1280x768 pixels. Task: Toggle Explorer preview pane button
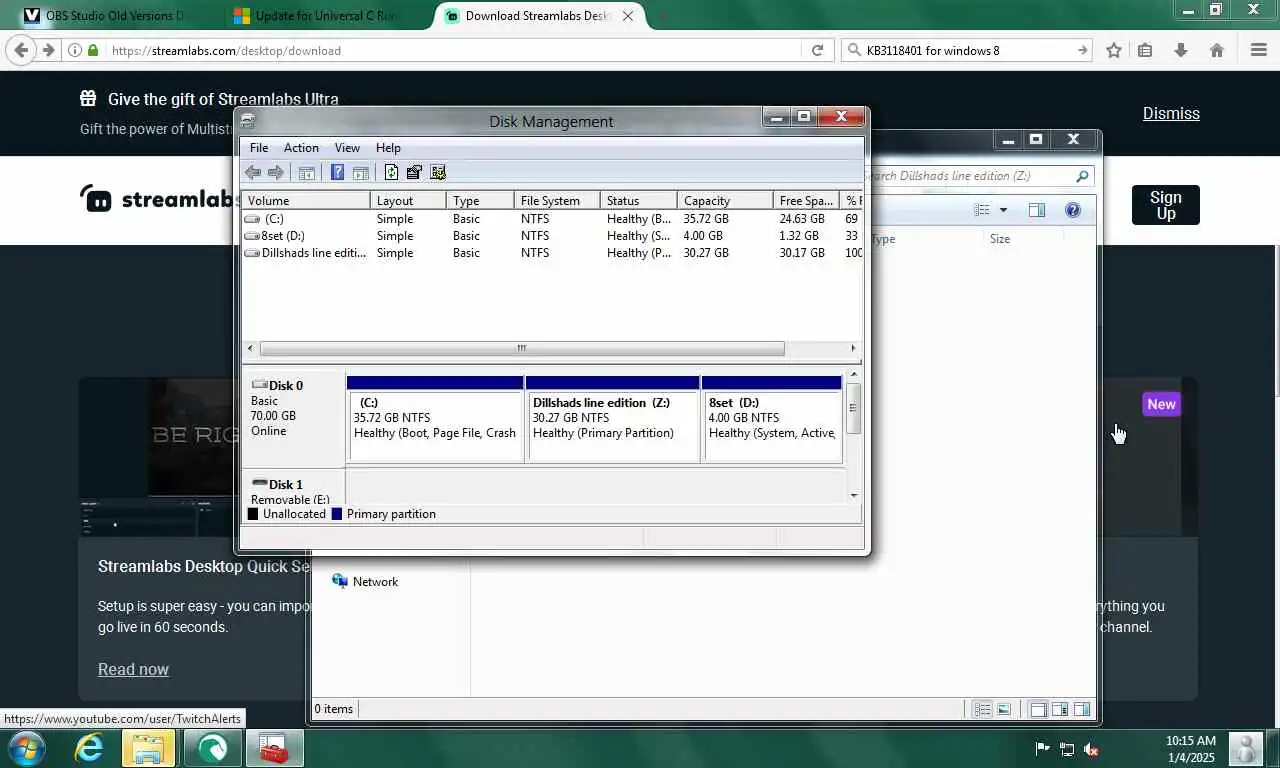pos(1037,210)
